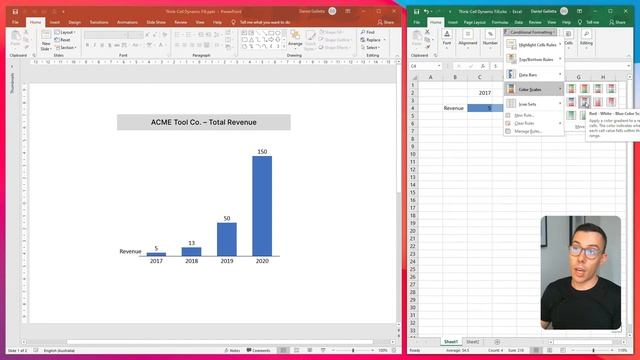This screenshot has height=360, width=640.
Task: Save the PowerPoint presentation from quick access
Action: coord(15,11)
